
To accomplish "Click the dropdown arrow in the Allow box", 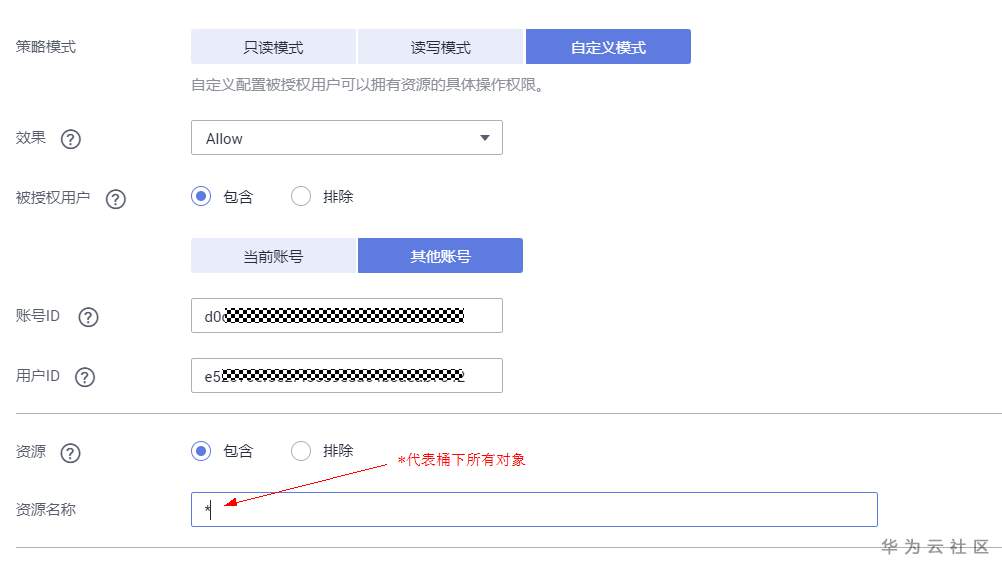I will point(485,138).
